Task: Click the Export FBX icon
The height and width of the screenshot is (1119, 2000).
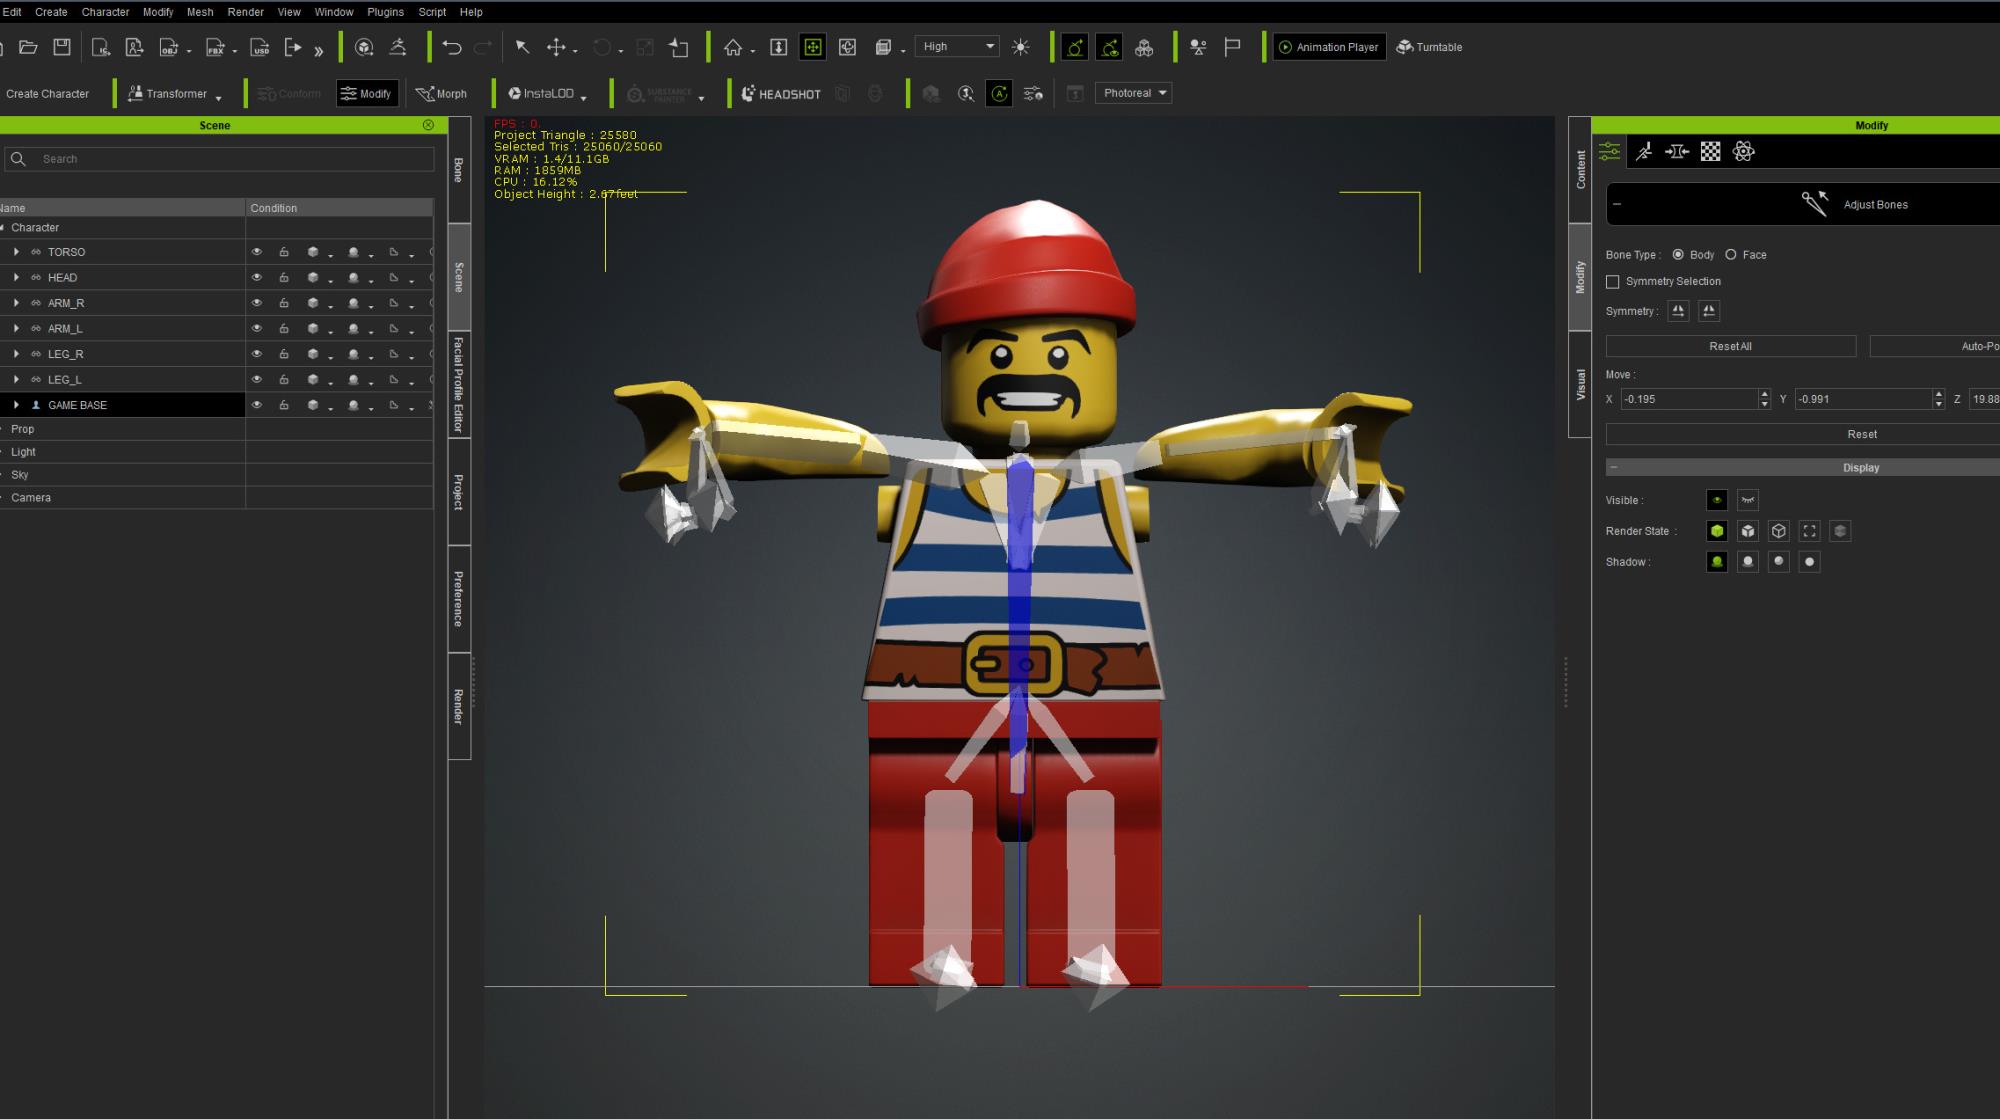Action: 215,47
